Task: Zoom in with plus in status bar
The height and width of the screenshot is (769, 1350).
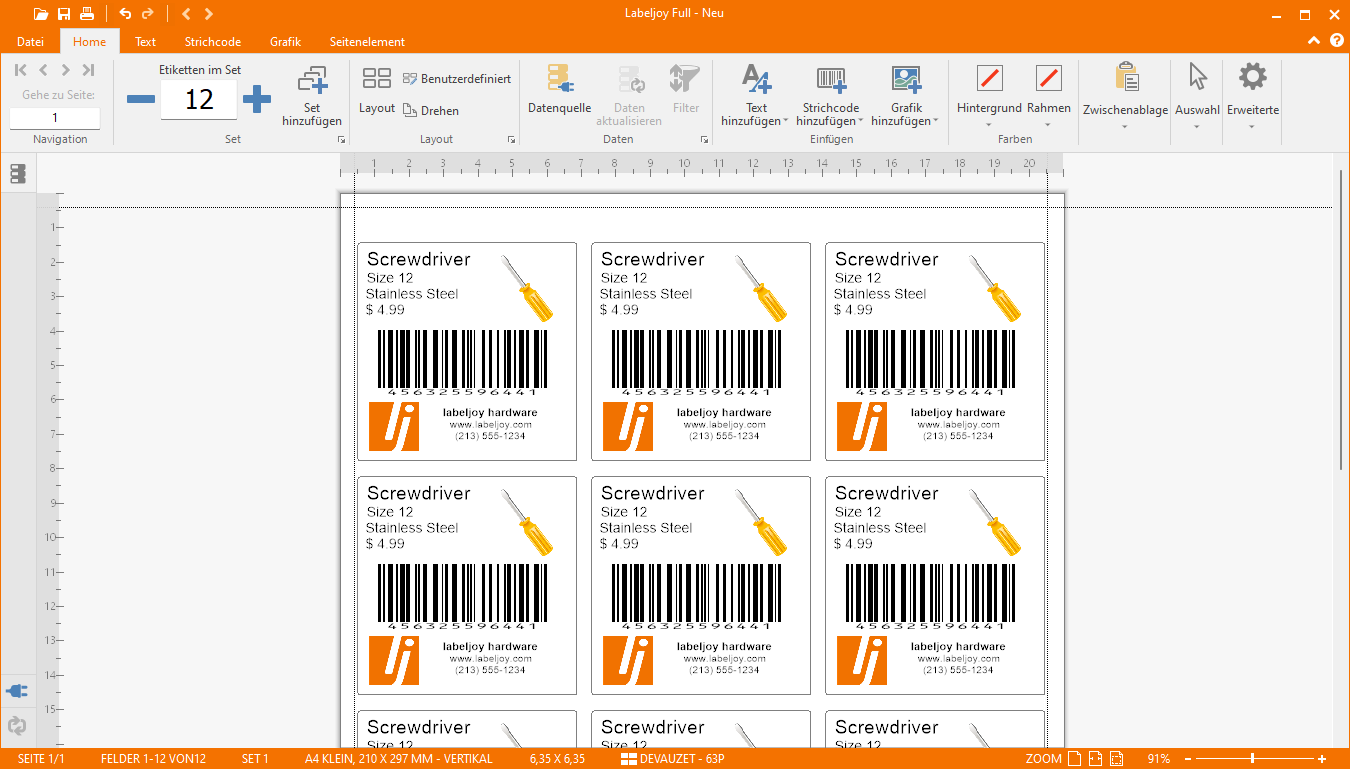Action: [x=1322, y=759]
